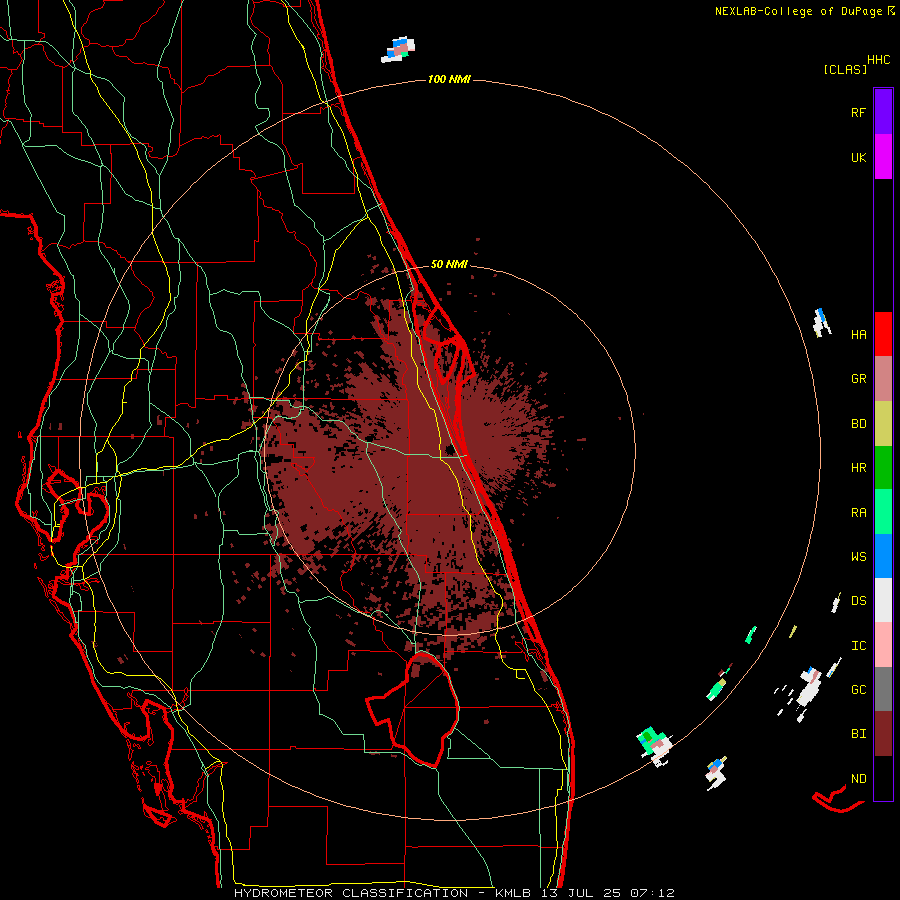This screenshot has height=900, width=900.
Task: Click the GR legend label
Action: [x=858, y=379]
